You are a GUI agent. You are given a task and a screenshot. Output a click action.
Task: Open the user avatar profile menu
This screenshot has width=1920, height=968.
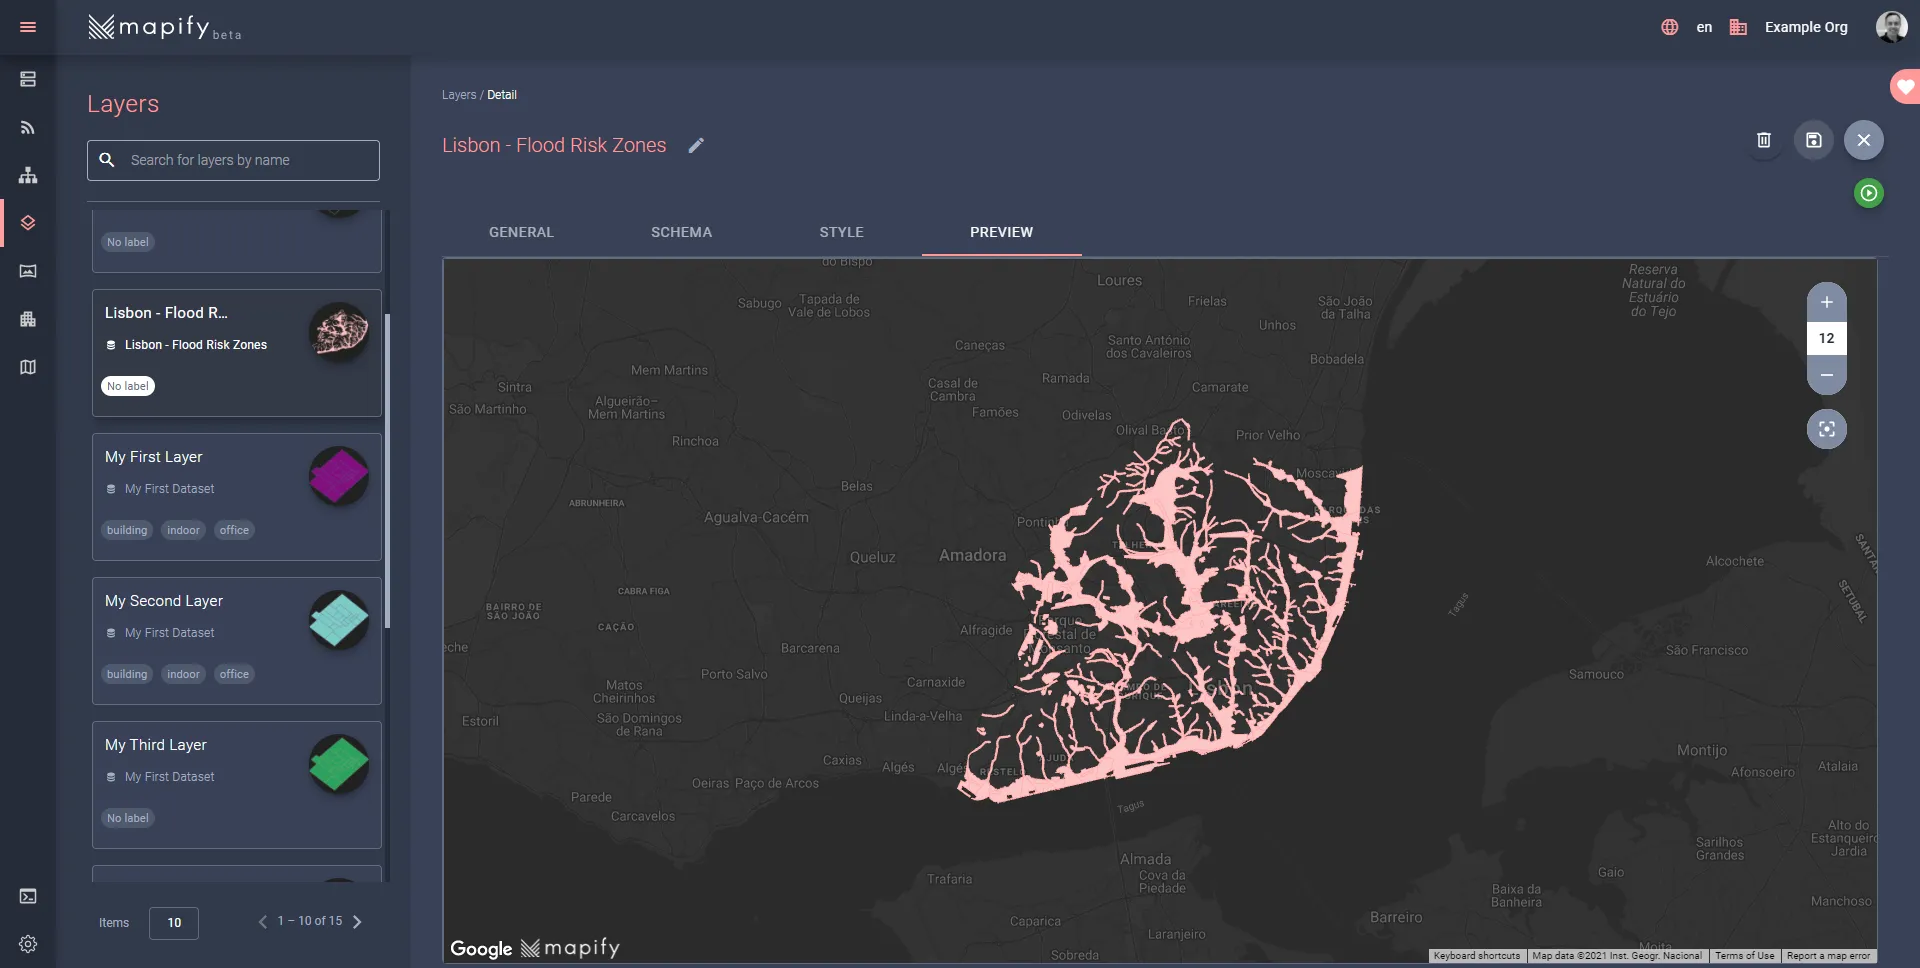[1891, 27]
